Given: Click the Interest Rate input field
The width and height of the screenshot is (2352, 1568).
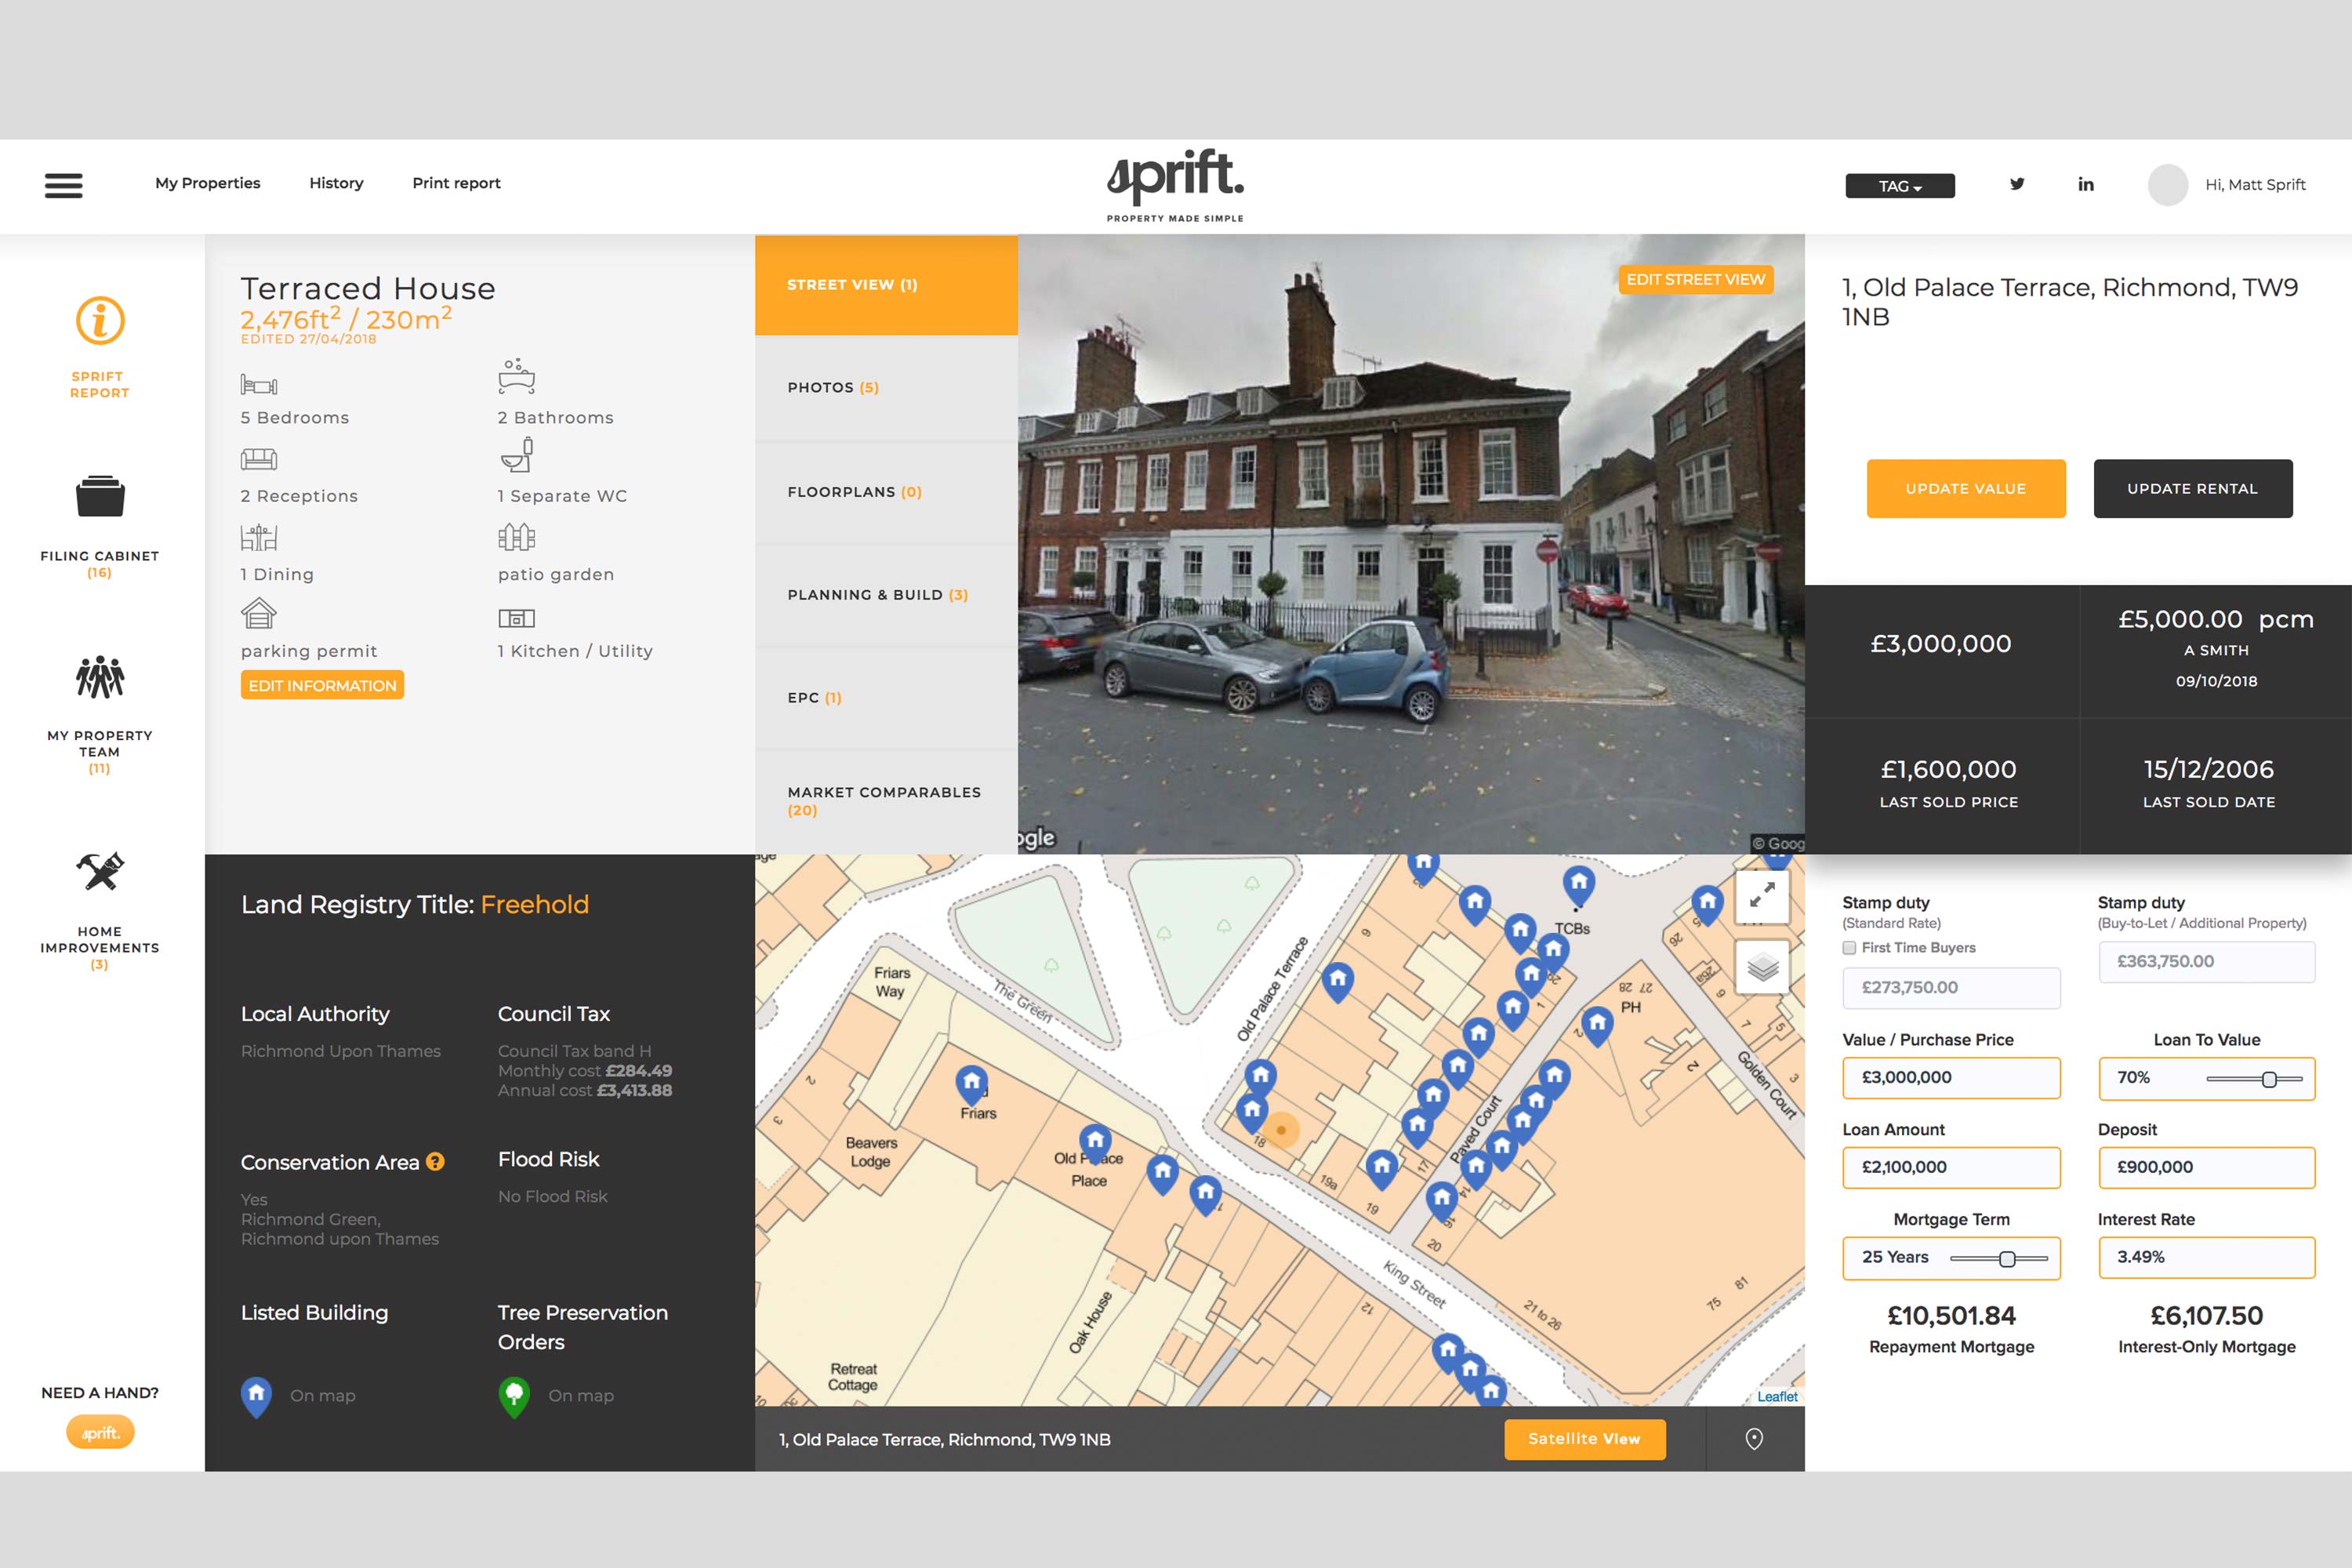Looking at the screenshot, I should 2206,1257.
